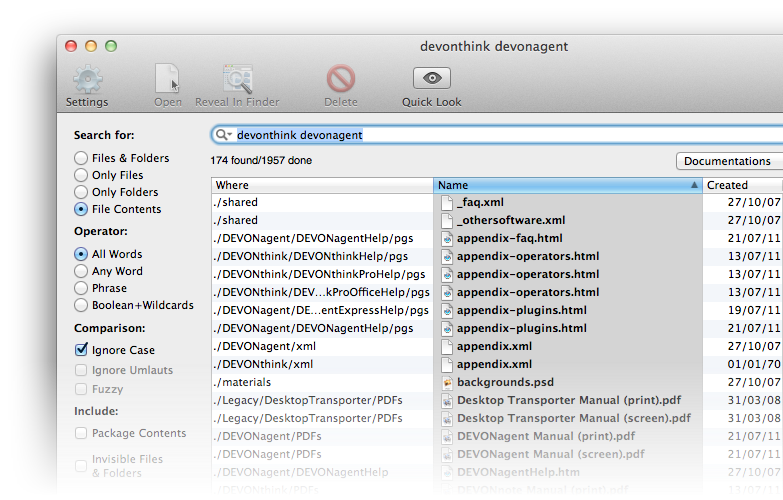Open the Settings gear in the toolbar
The width and height of the screenshot is (783, 500).
pos(87,80)
